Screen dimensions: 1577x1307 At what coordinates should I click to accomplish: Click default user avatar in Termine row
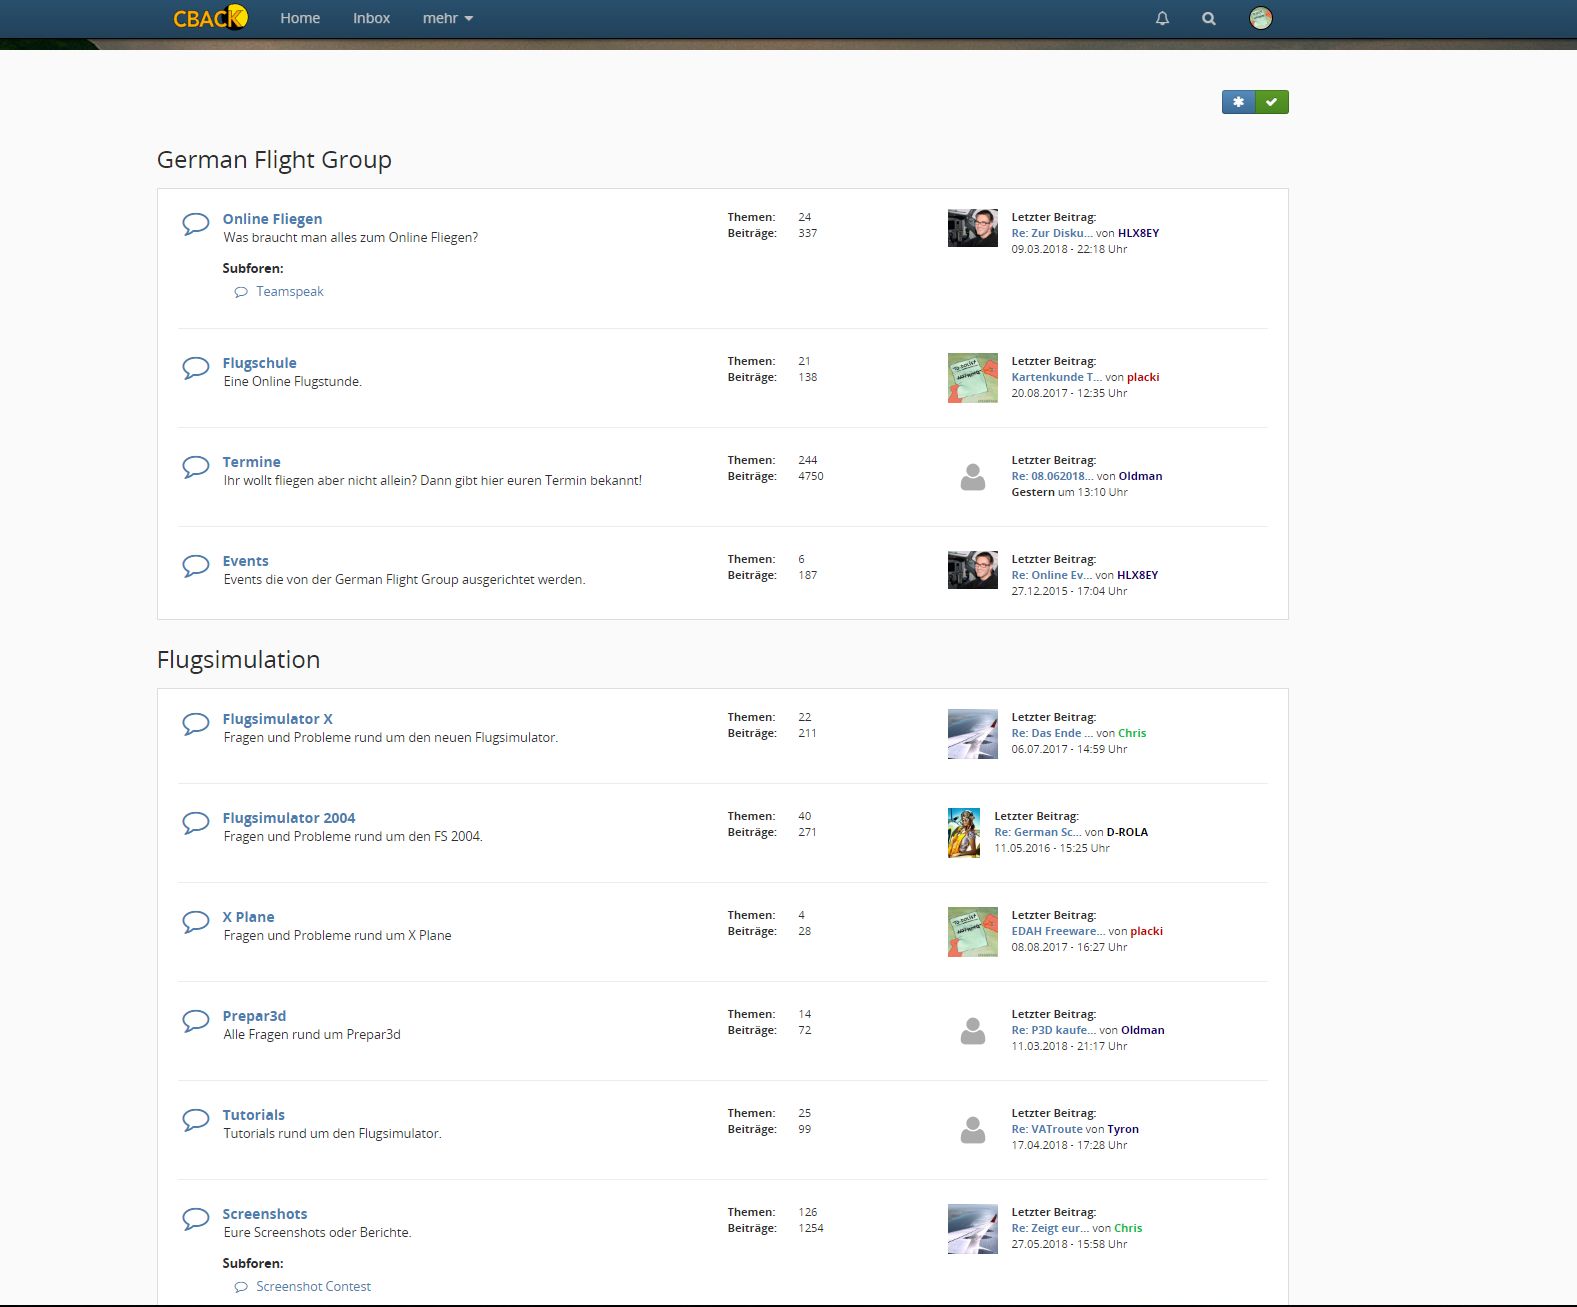pyautogui.click(x=973, y=477)
